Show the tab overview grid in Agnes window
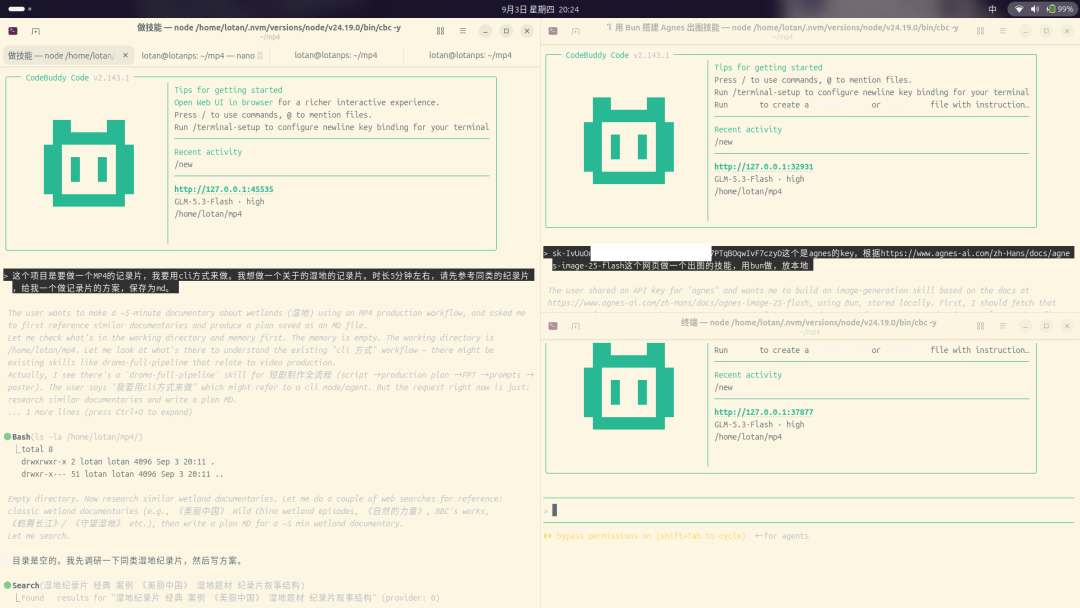This screenshot has width=1080, height=608. [x=980, y=31]
